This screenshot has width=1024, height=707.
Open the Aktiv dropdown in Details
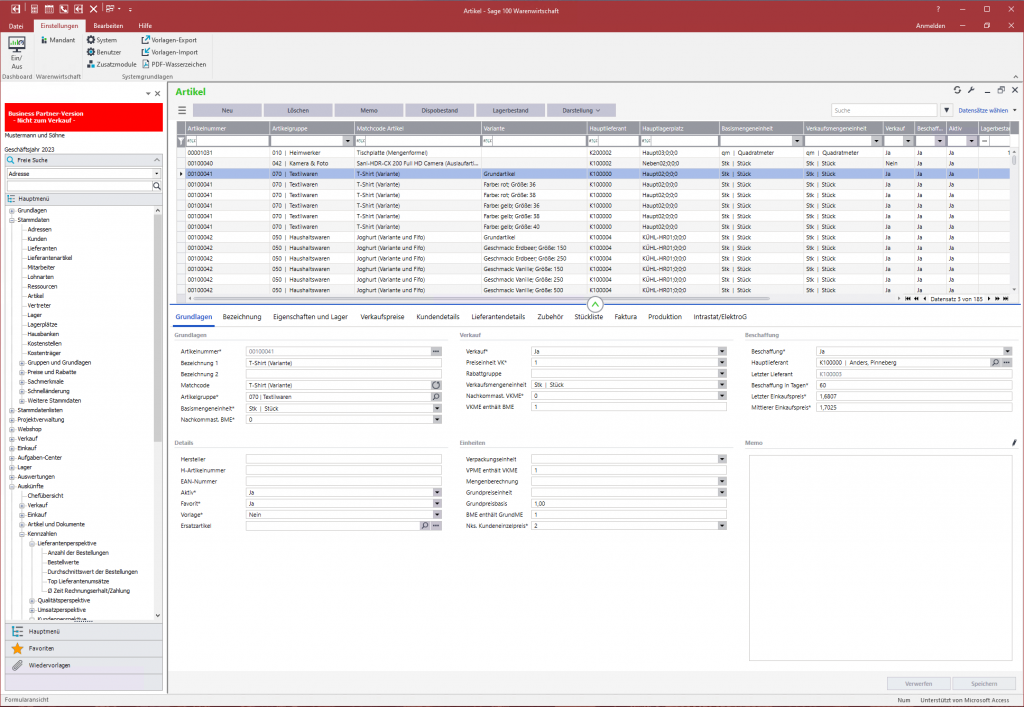pos(436,492)
